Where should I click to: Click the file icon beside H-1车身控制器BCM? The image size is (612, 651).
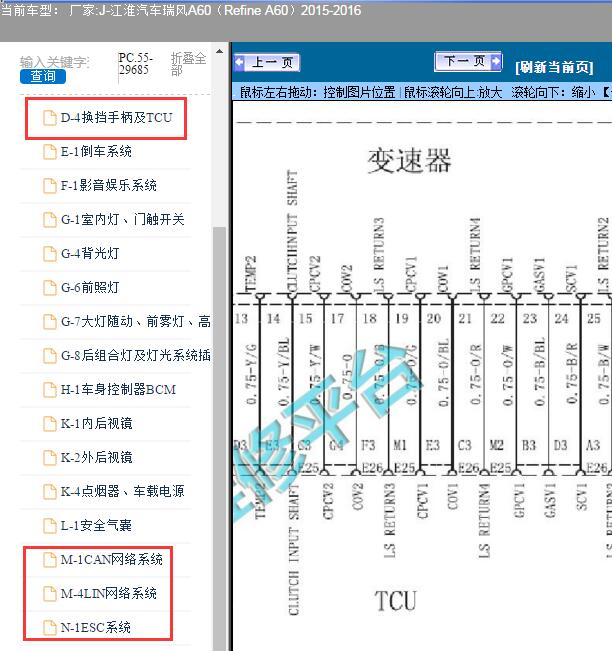coord(50,390)
